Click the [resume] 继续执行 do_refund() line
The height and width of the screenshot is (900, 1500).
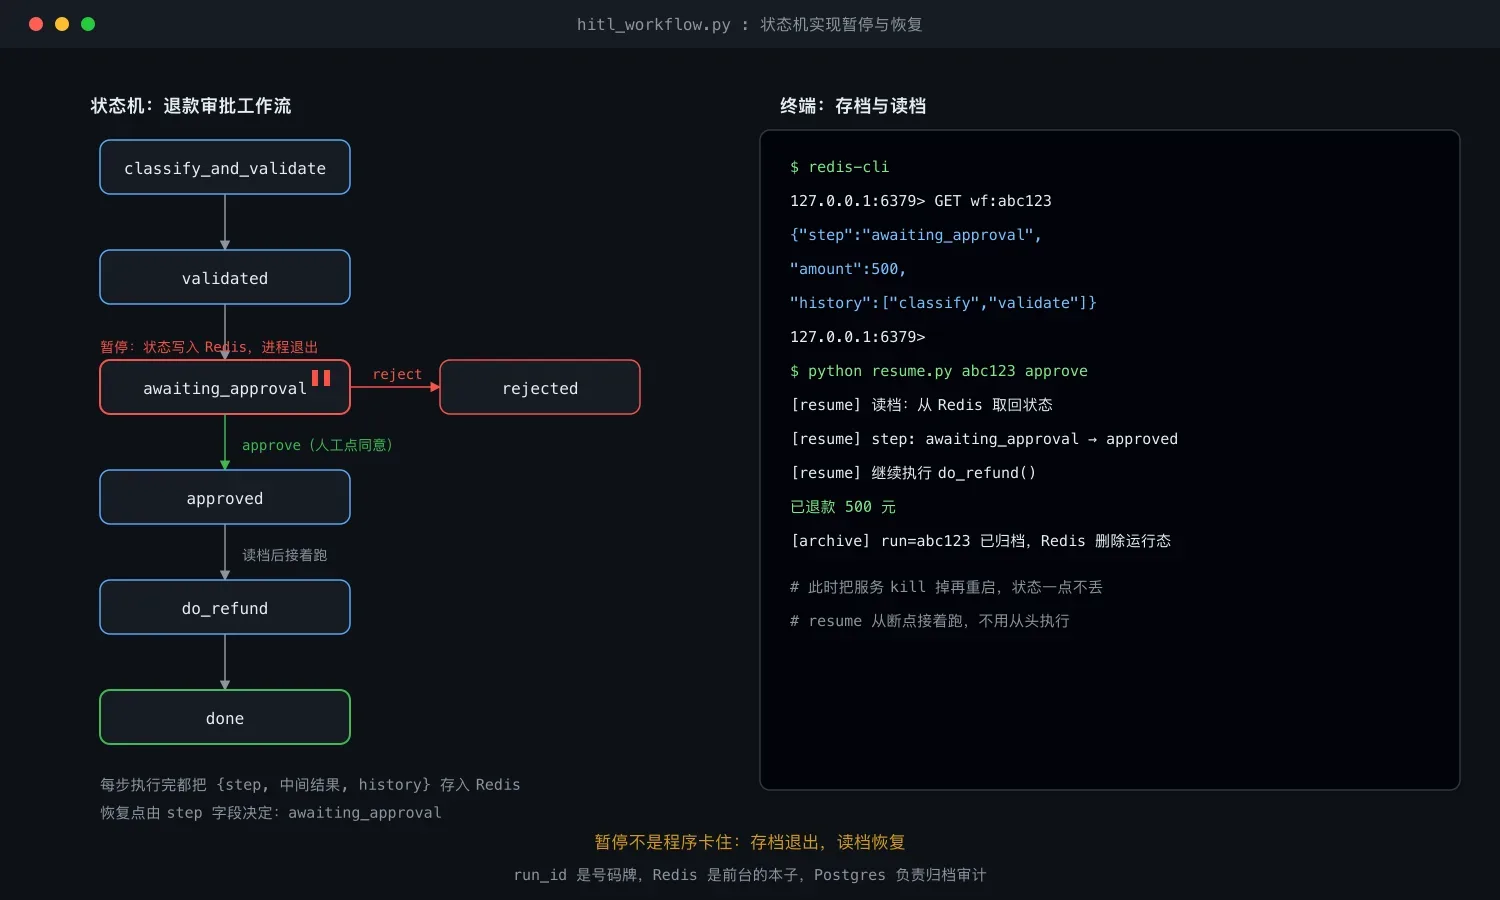click(x=913, y=473)
